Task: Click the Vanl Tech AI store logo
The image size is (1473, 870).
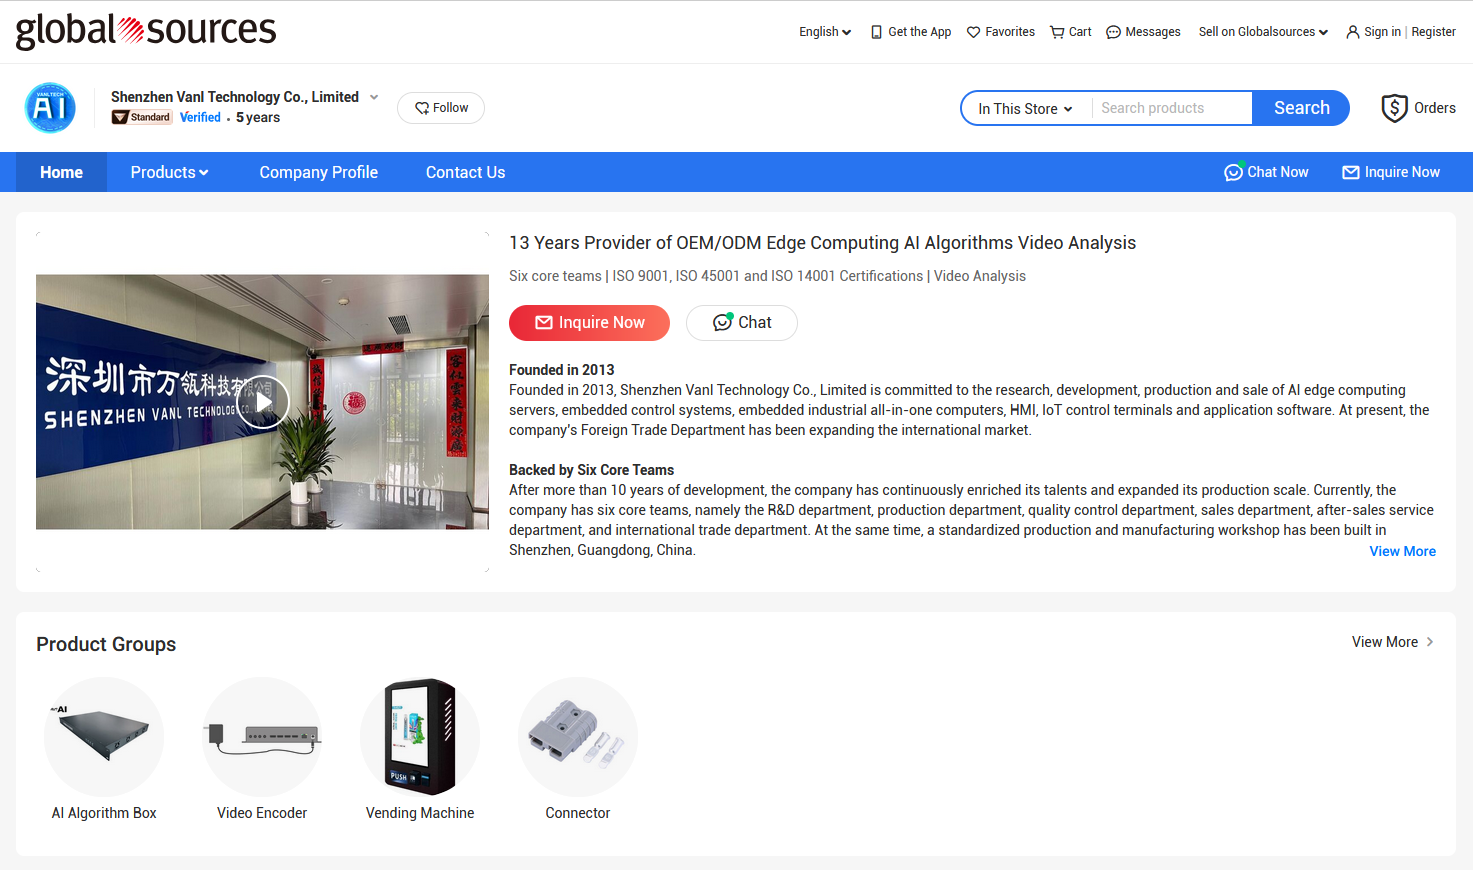Action: 50,108
